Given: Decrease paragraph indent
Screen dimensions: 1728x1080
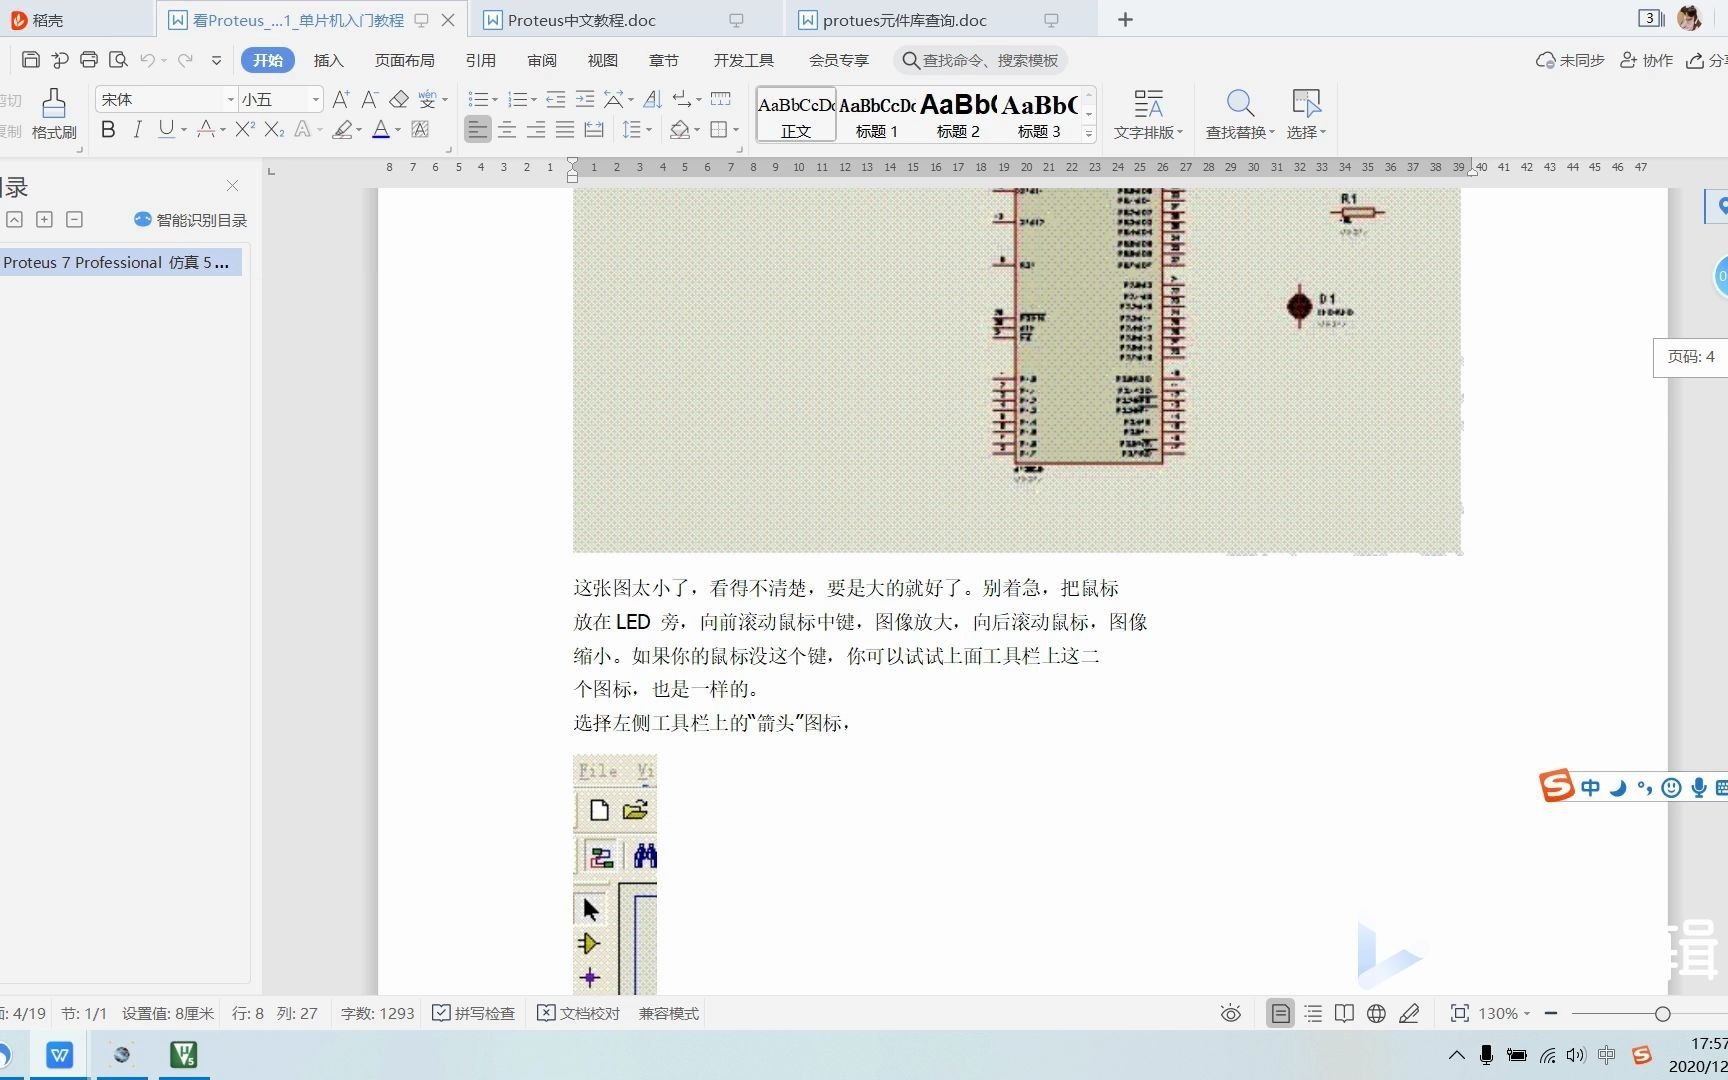Looking at the screenshot, I should tap(556, 99).
